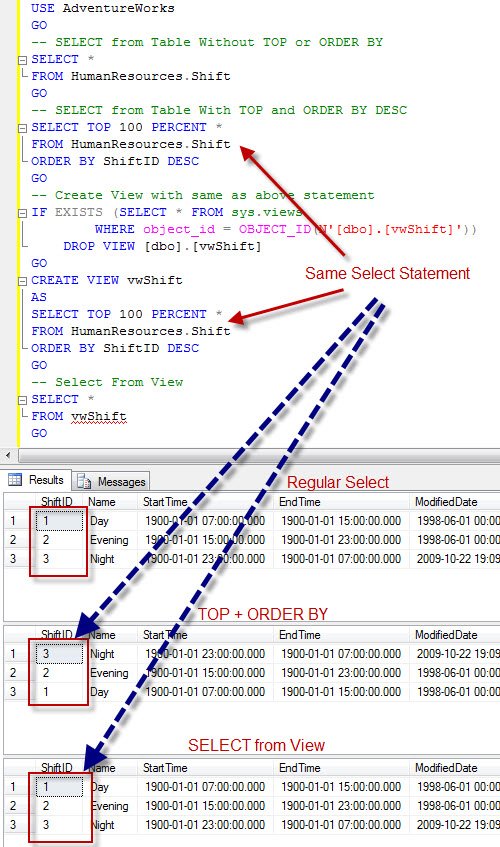This screenshot has height=847, width=500.
Task: Collapse the CREATE VIEW vwShift block
Action: coord(23,281)
